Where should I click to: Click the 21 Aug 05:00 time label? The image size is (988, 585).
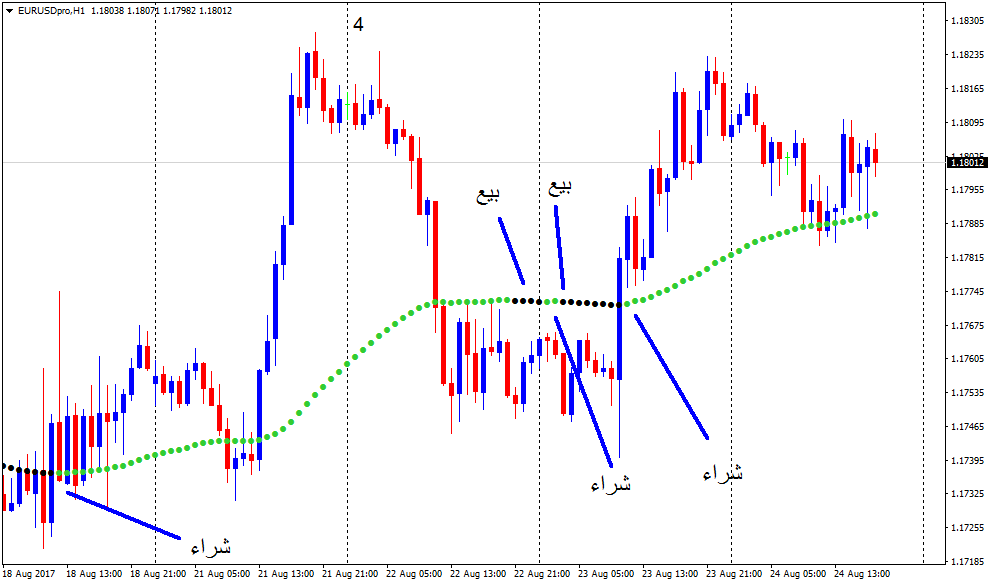pyautogui.click(x=222, y=574)
